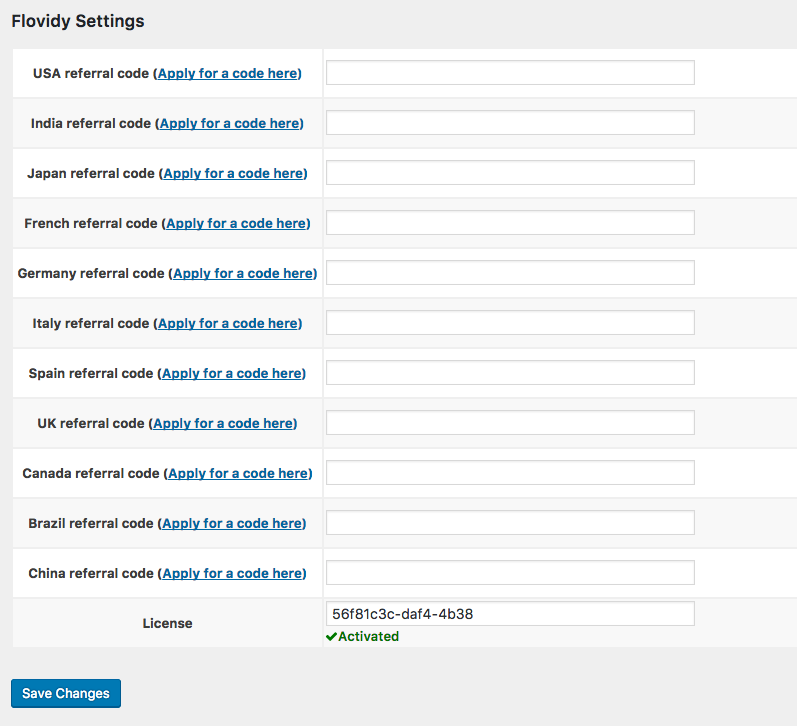Click the License key input field
The height and width of the screenshot is (726, 797).
pos(510,614)
